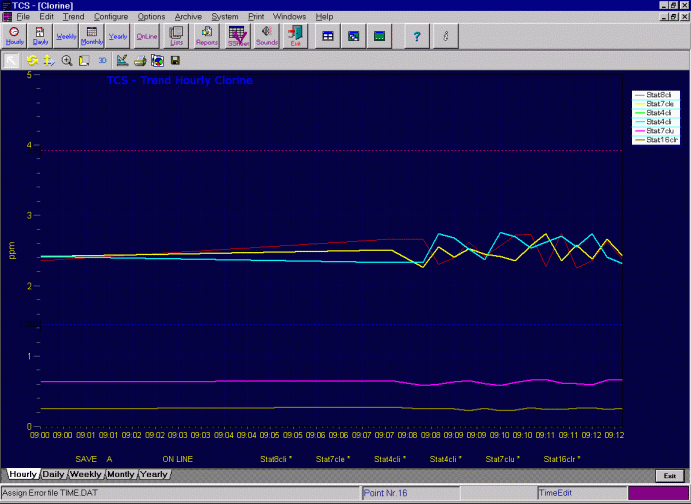Image resolution: width=691 pixels, height=504 pixels.
Task: Toggle the 3D chart view
Action: (102, 60)
